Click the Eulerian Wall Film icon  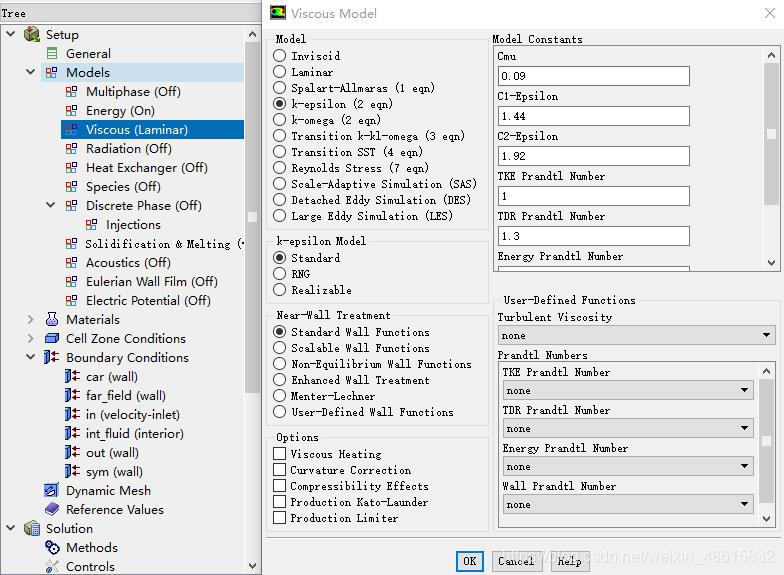tap(72, 282)
